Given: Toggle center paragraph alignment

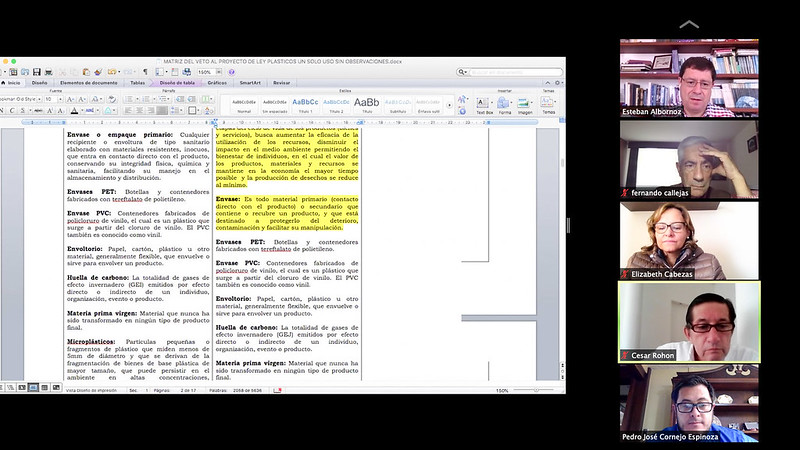Looking at the screenshot, I should pos(139,110).
